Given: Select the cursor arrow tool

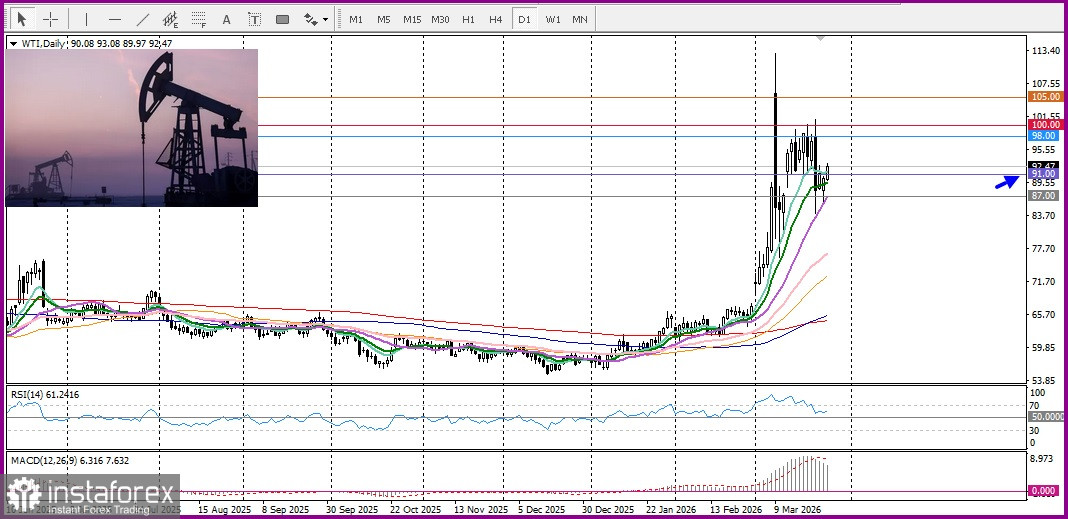Looking at the screenshot, I should tap(22, 19).
